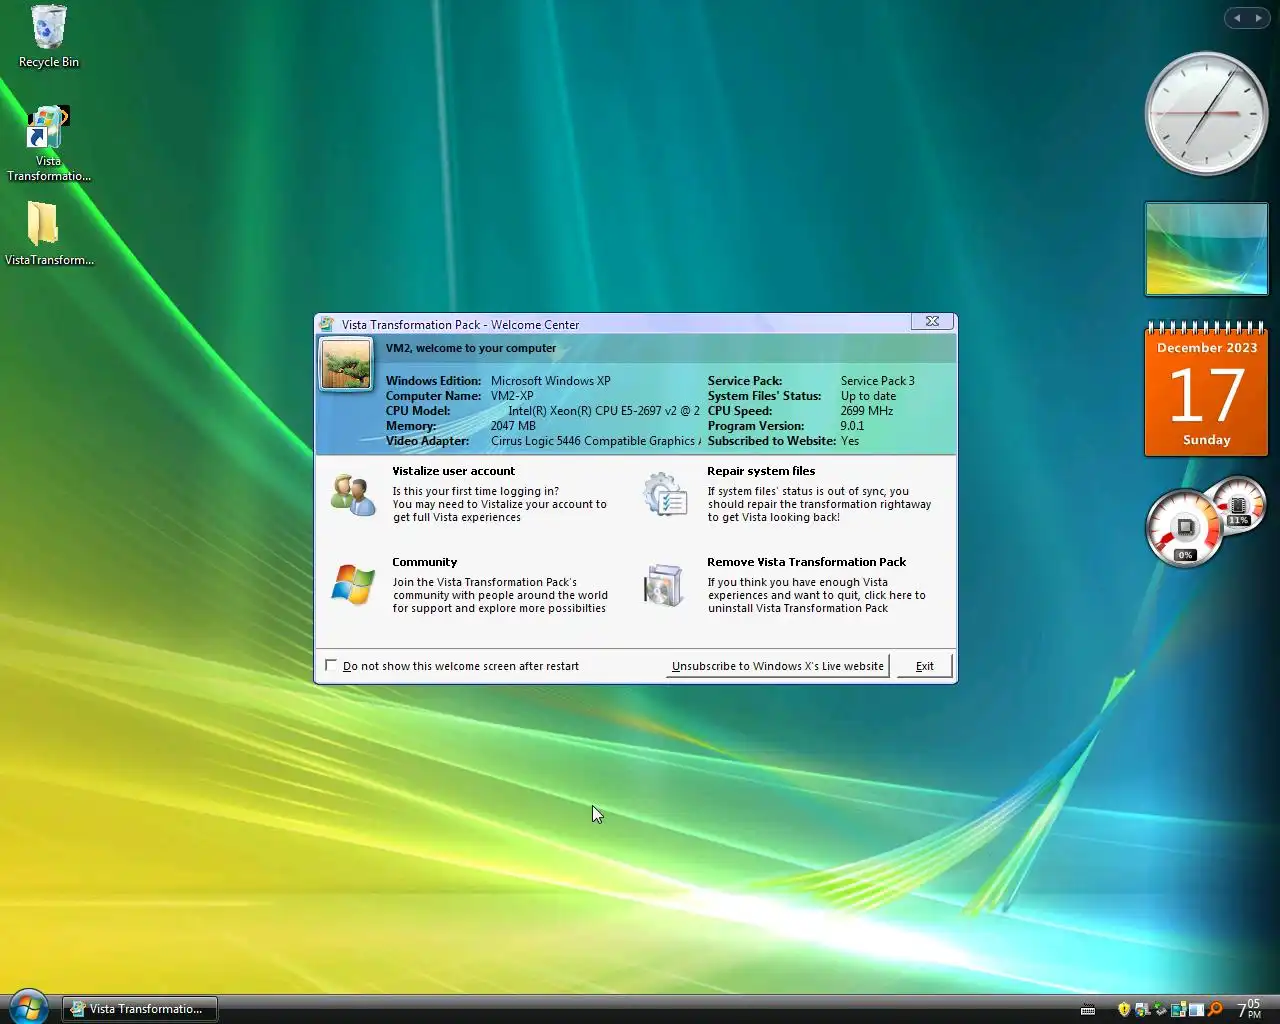This screenshot has height=1024, width=1280.
Task: Click the yellow security shield tray icon
Action: (1124, 1010)
